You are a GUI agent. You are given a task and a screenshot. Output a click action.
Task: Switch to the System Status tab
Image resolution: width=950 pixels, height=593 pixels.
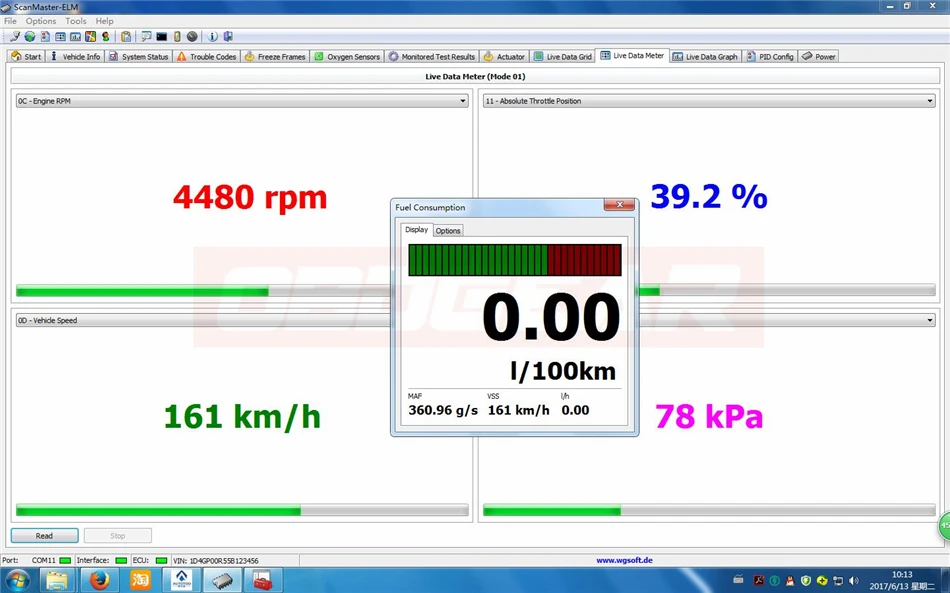click(138, 56)
